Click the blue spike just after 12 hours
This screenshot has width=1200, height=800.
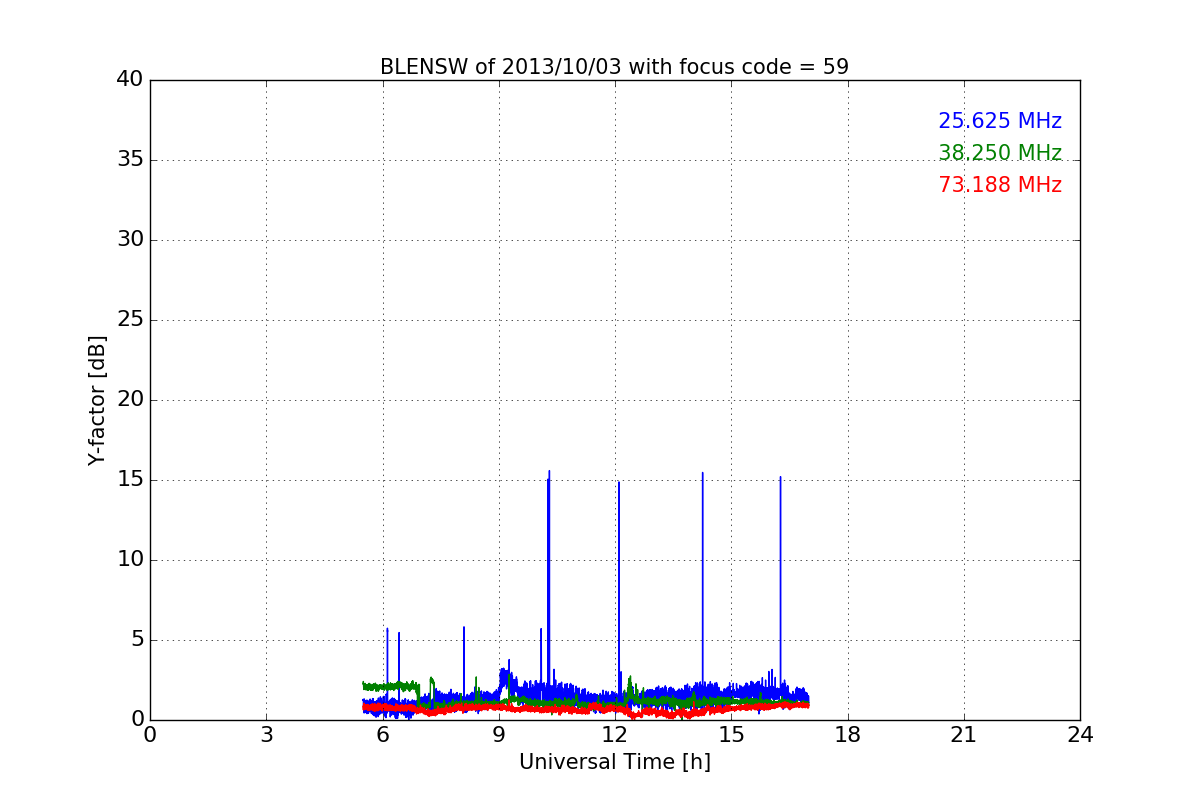618,586
